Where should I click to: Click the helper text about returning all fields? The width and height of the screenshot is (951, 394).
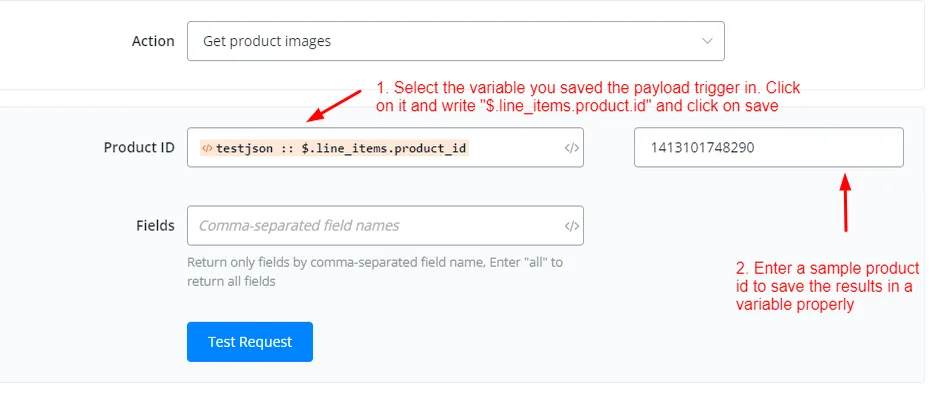point(375,272)
